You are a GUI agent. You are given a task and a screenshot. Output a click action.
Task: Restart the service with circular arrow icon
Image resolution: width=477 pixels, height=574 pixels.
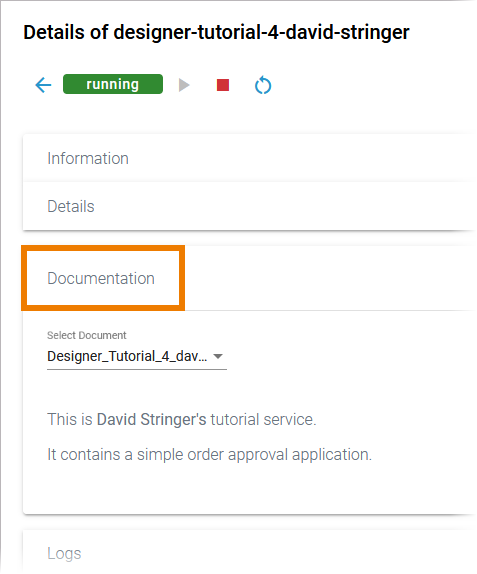click(263, 85)
